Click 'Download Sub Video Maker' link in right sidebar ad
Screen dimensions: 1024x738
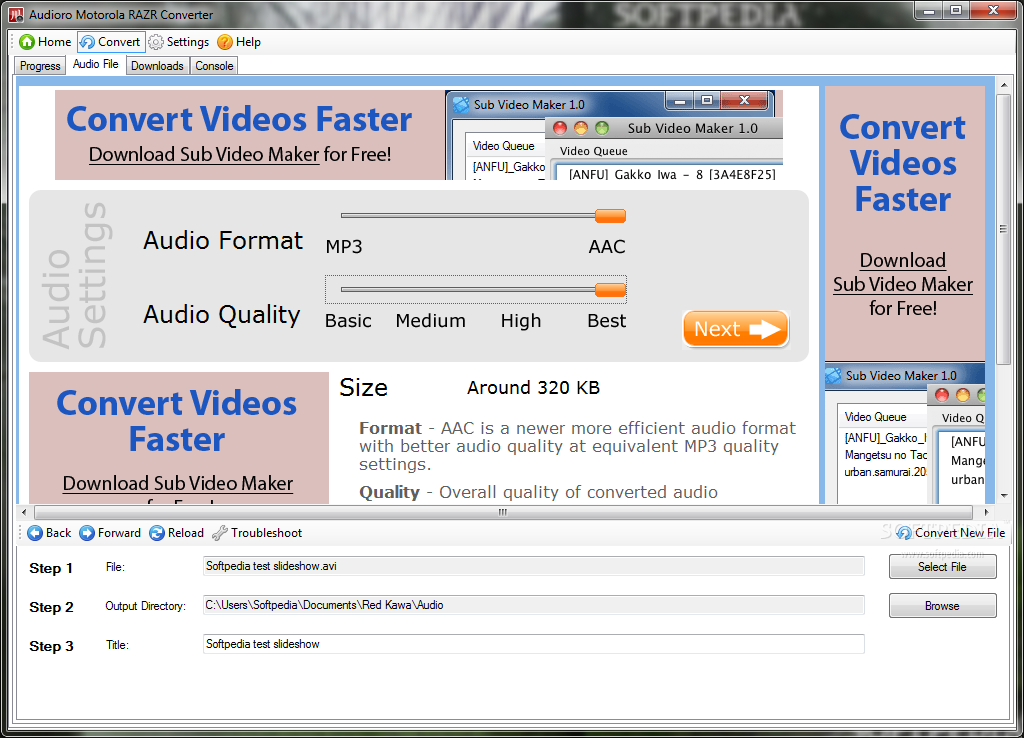pos(903,272)
